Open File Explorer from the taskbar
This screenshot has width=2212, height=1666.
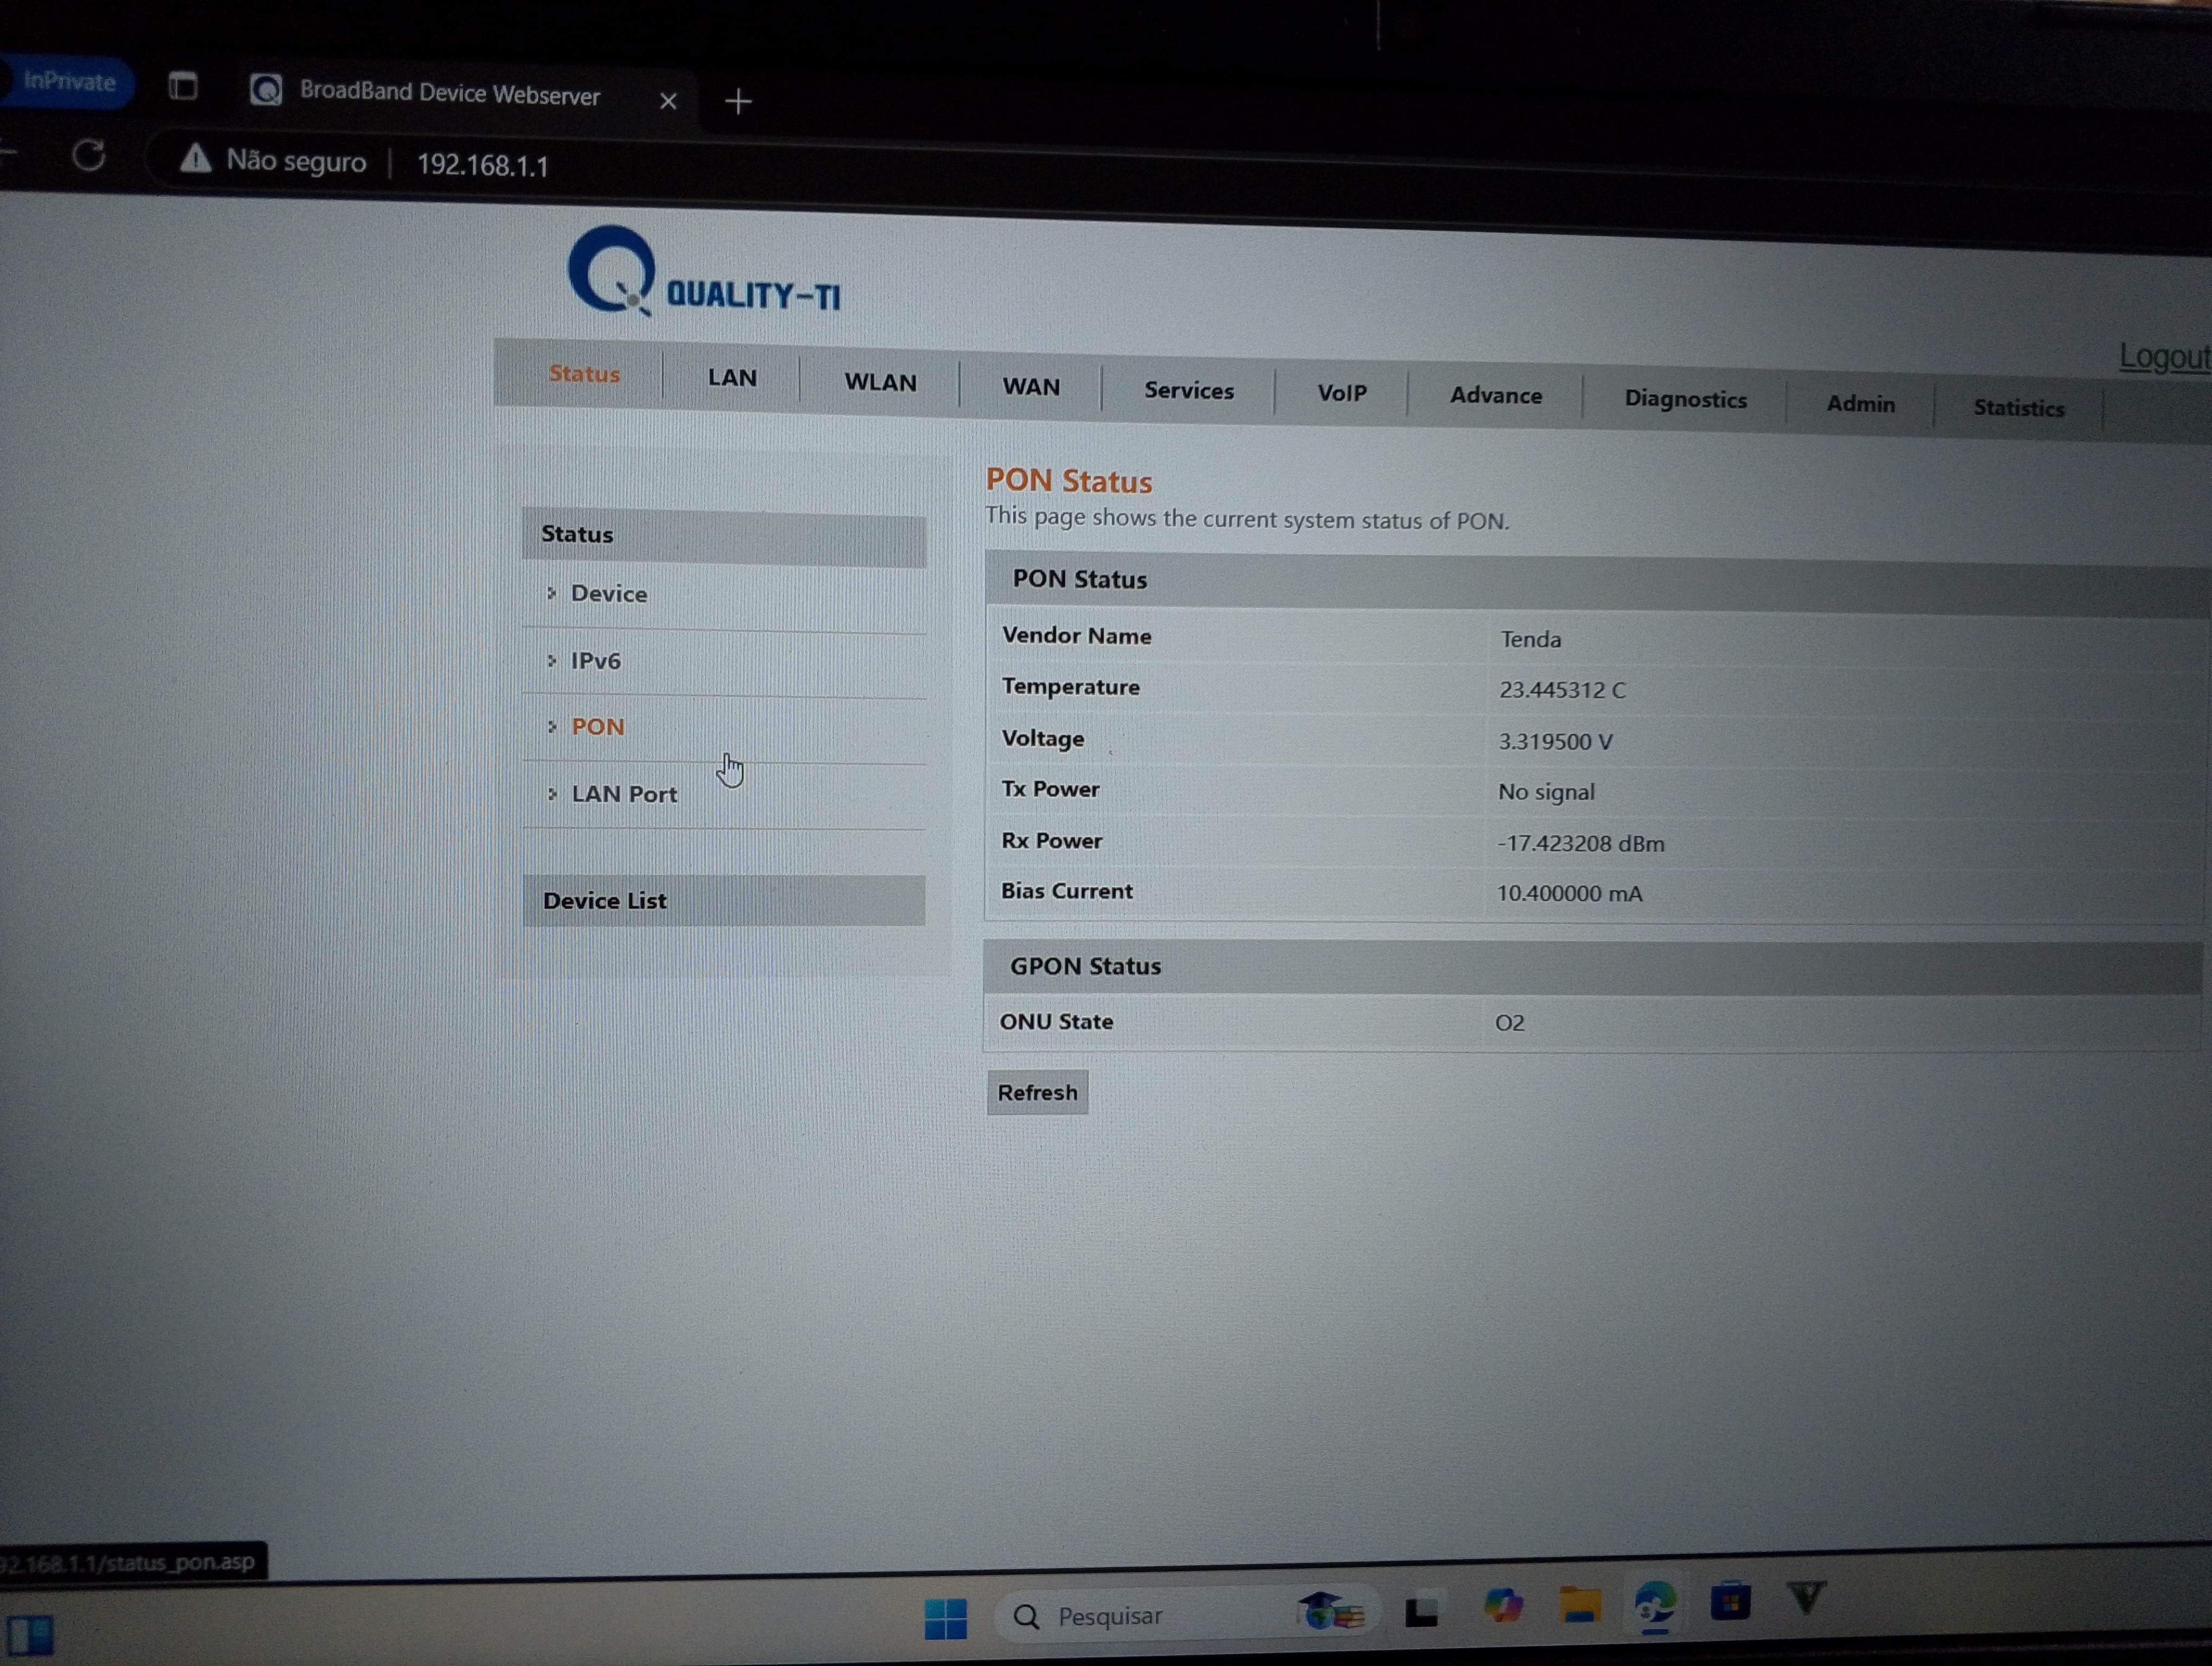pyautogui.click(x=1580, y=1606)
